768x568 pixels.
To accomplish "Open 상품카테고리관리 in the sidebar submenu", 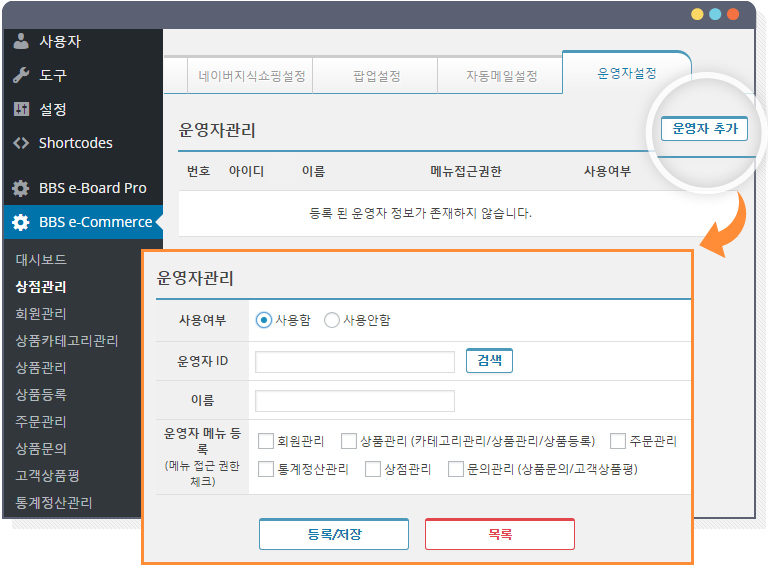I will coord(67,341).
